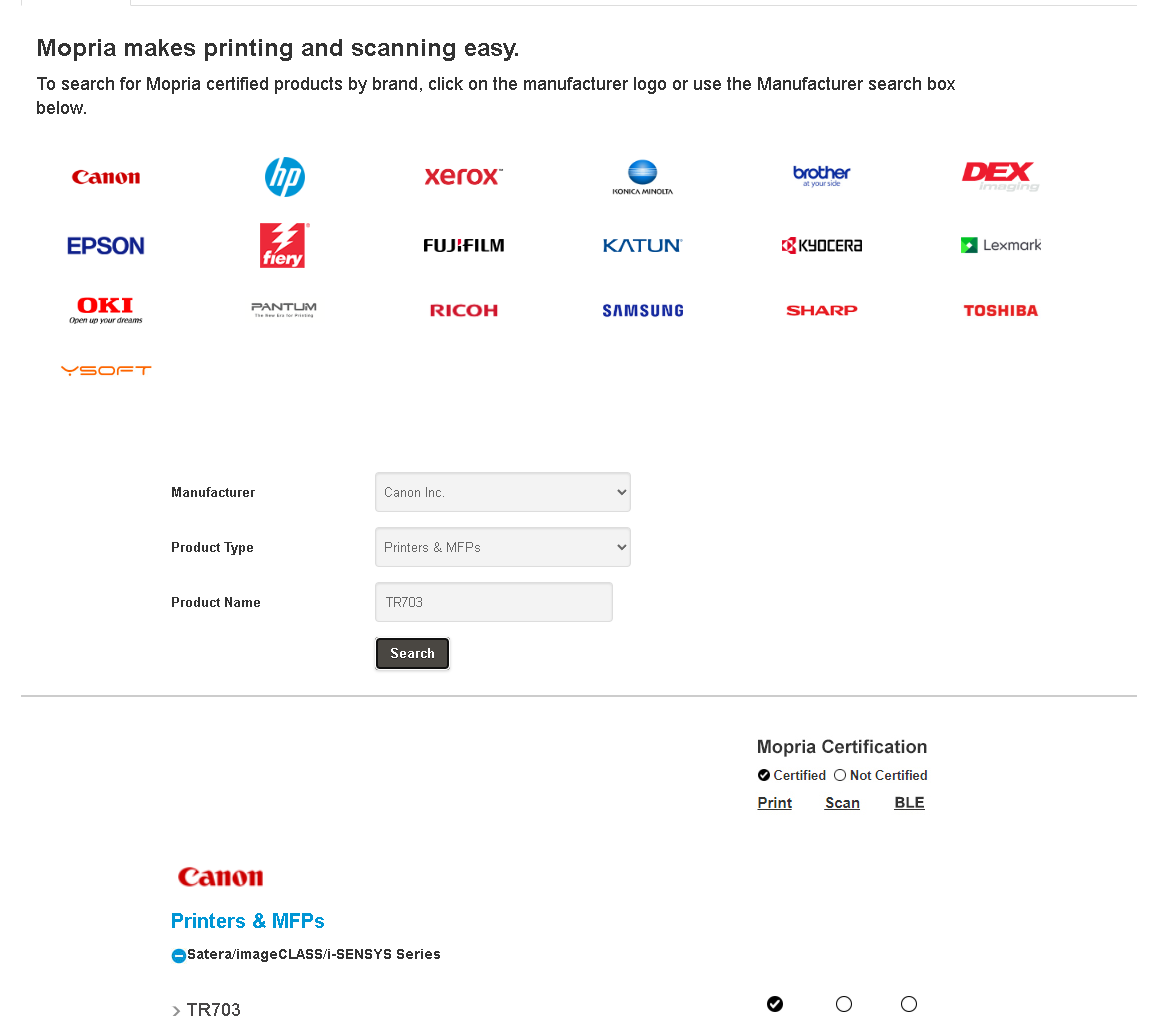Click the Lexmark logo
The image size is (1157, 1036).
(1001, 245)
